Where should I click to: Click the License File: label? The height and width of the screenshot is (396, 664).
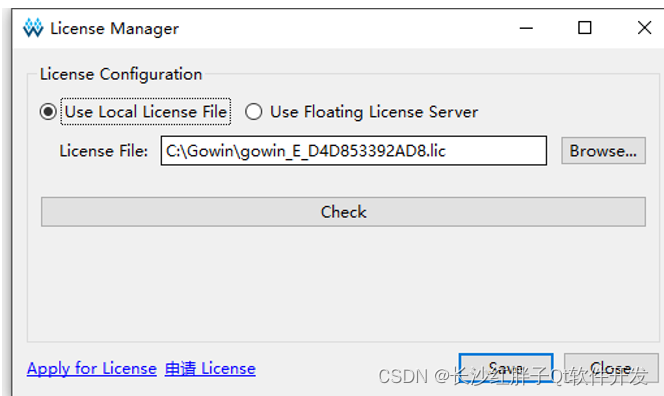click(x=104, y=151)
